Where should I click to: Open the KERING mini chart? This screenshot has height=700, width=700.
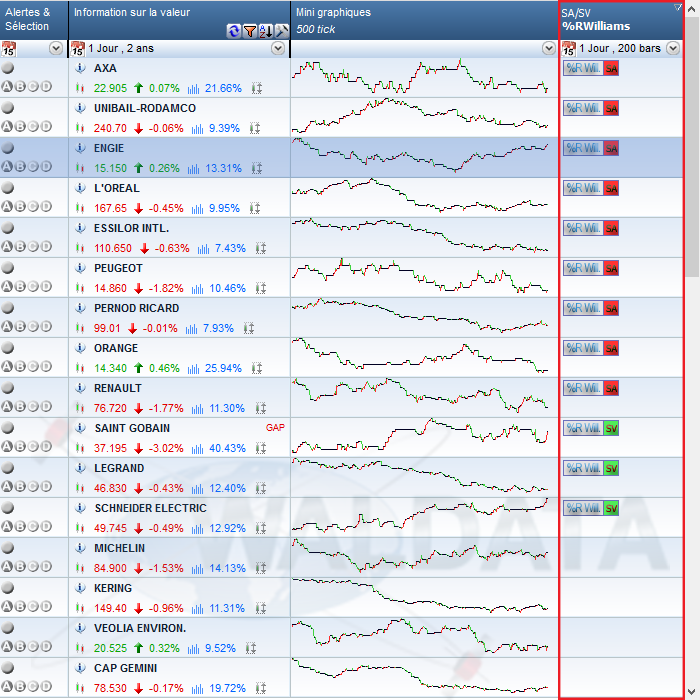point(420,596)
